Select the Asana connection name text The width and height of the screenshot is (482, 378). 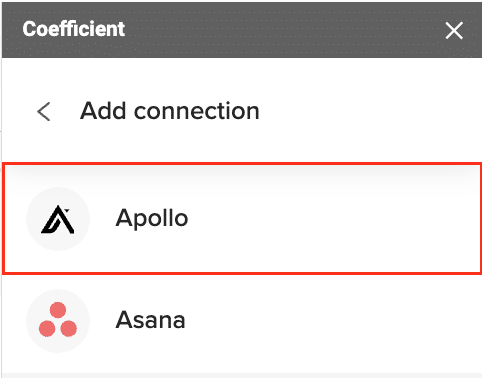150,320
